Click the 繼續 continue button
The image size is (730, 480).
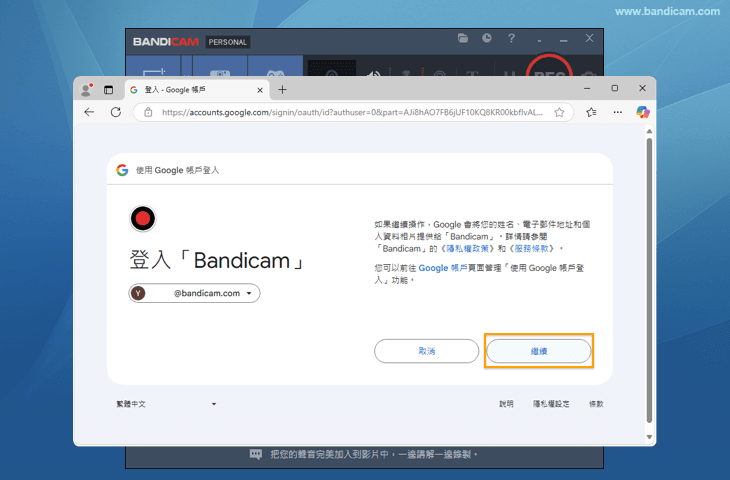[x=539, y=351]
